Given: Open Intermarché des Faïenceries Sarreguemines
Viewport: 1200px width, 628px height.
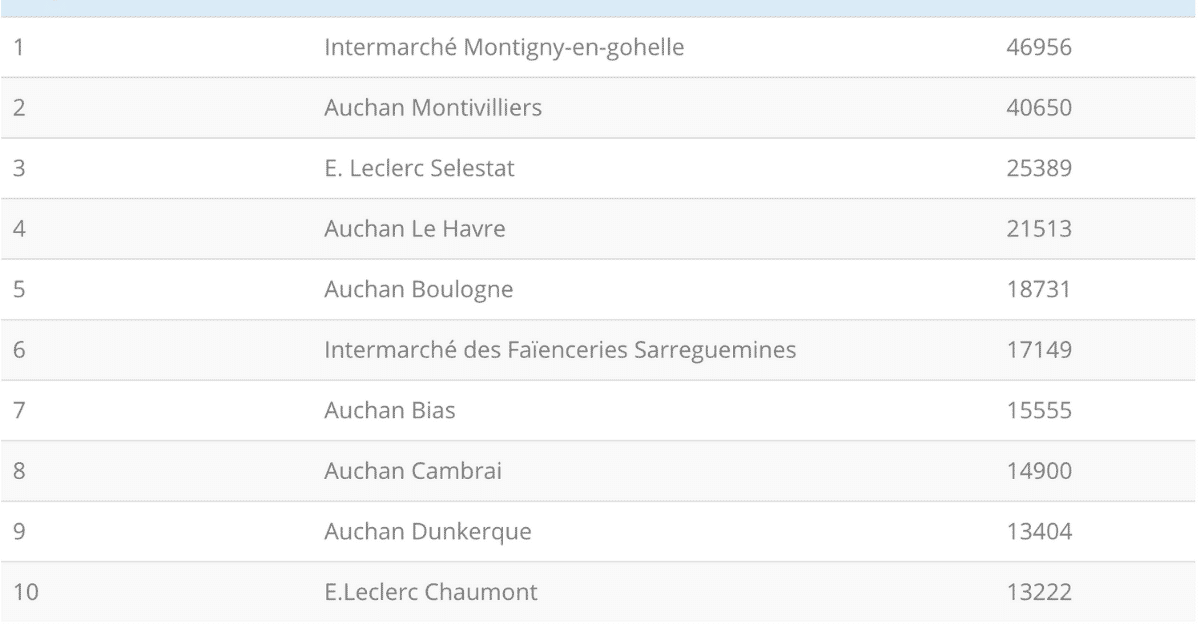Looking at the screenshot, I should 560,350.
